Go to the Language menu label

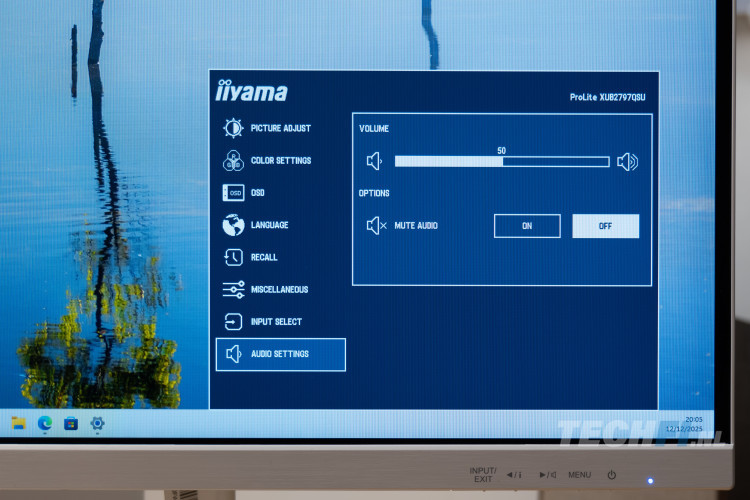tap(269, 225)
